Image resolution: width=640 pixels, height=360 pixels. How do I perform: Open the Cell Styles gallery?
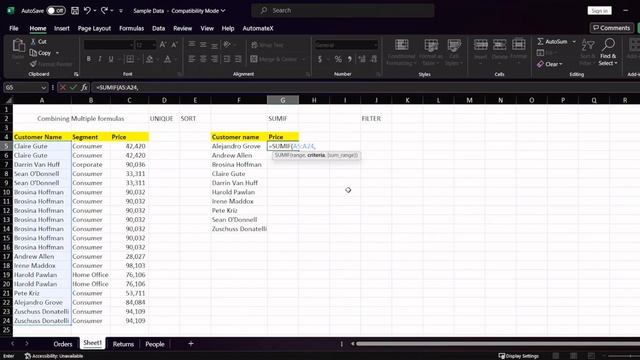tap(453, 52)
